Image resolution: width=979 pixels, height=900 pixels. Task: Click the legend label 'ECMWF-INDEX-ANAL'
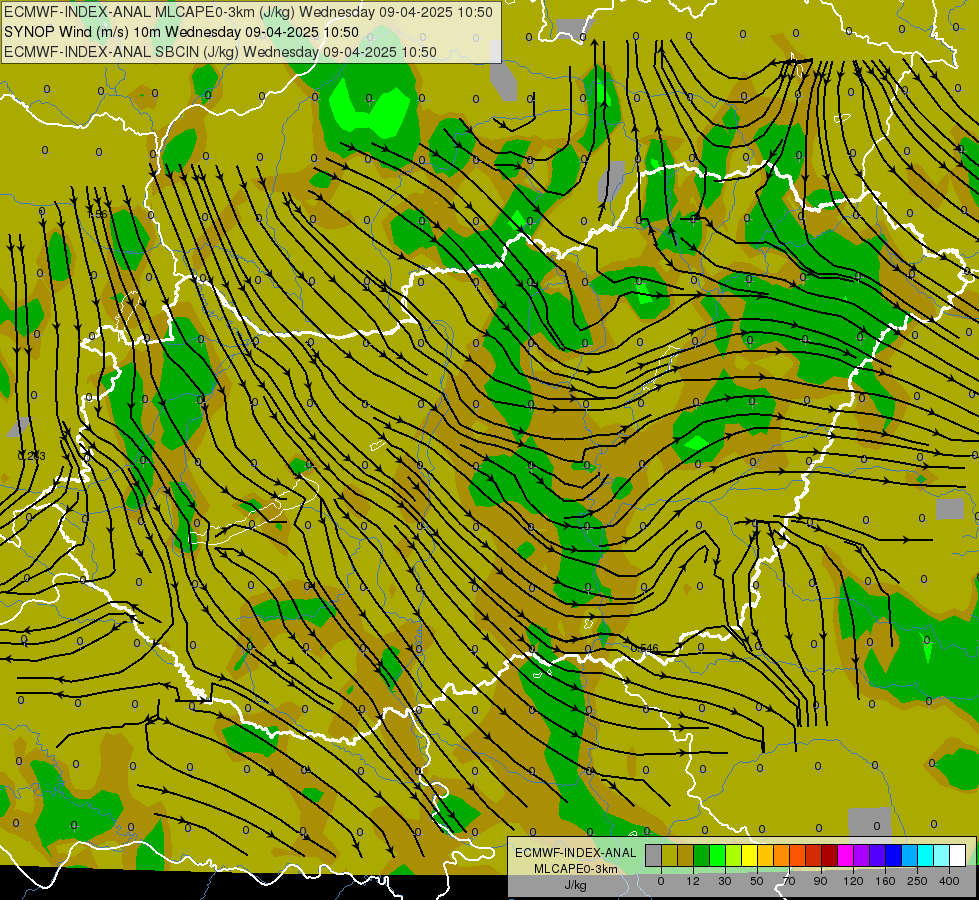click(x=575, y=853)
